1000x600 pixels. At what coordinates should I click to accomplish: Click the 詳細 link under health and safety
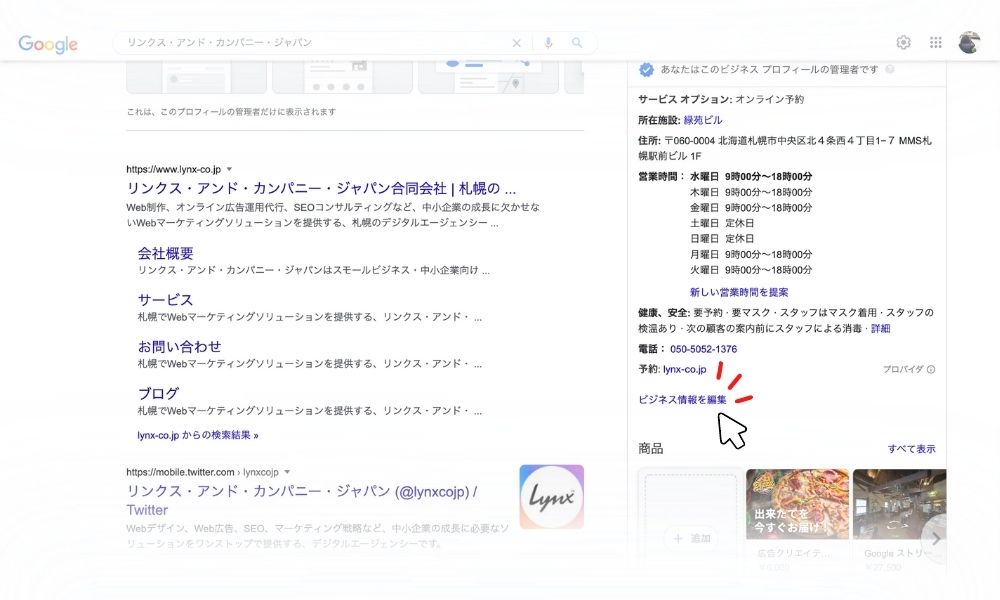(880, 328)
